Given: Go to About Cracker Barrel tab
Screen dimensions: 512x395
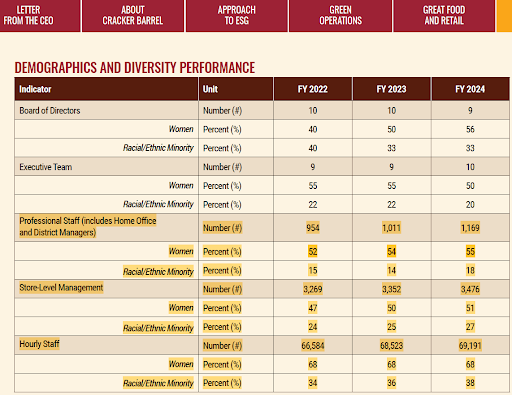Looking at the screenshot, I should point(133,16).
